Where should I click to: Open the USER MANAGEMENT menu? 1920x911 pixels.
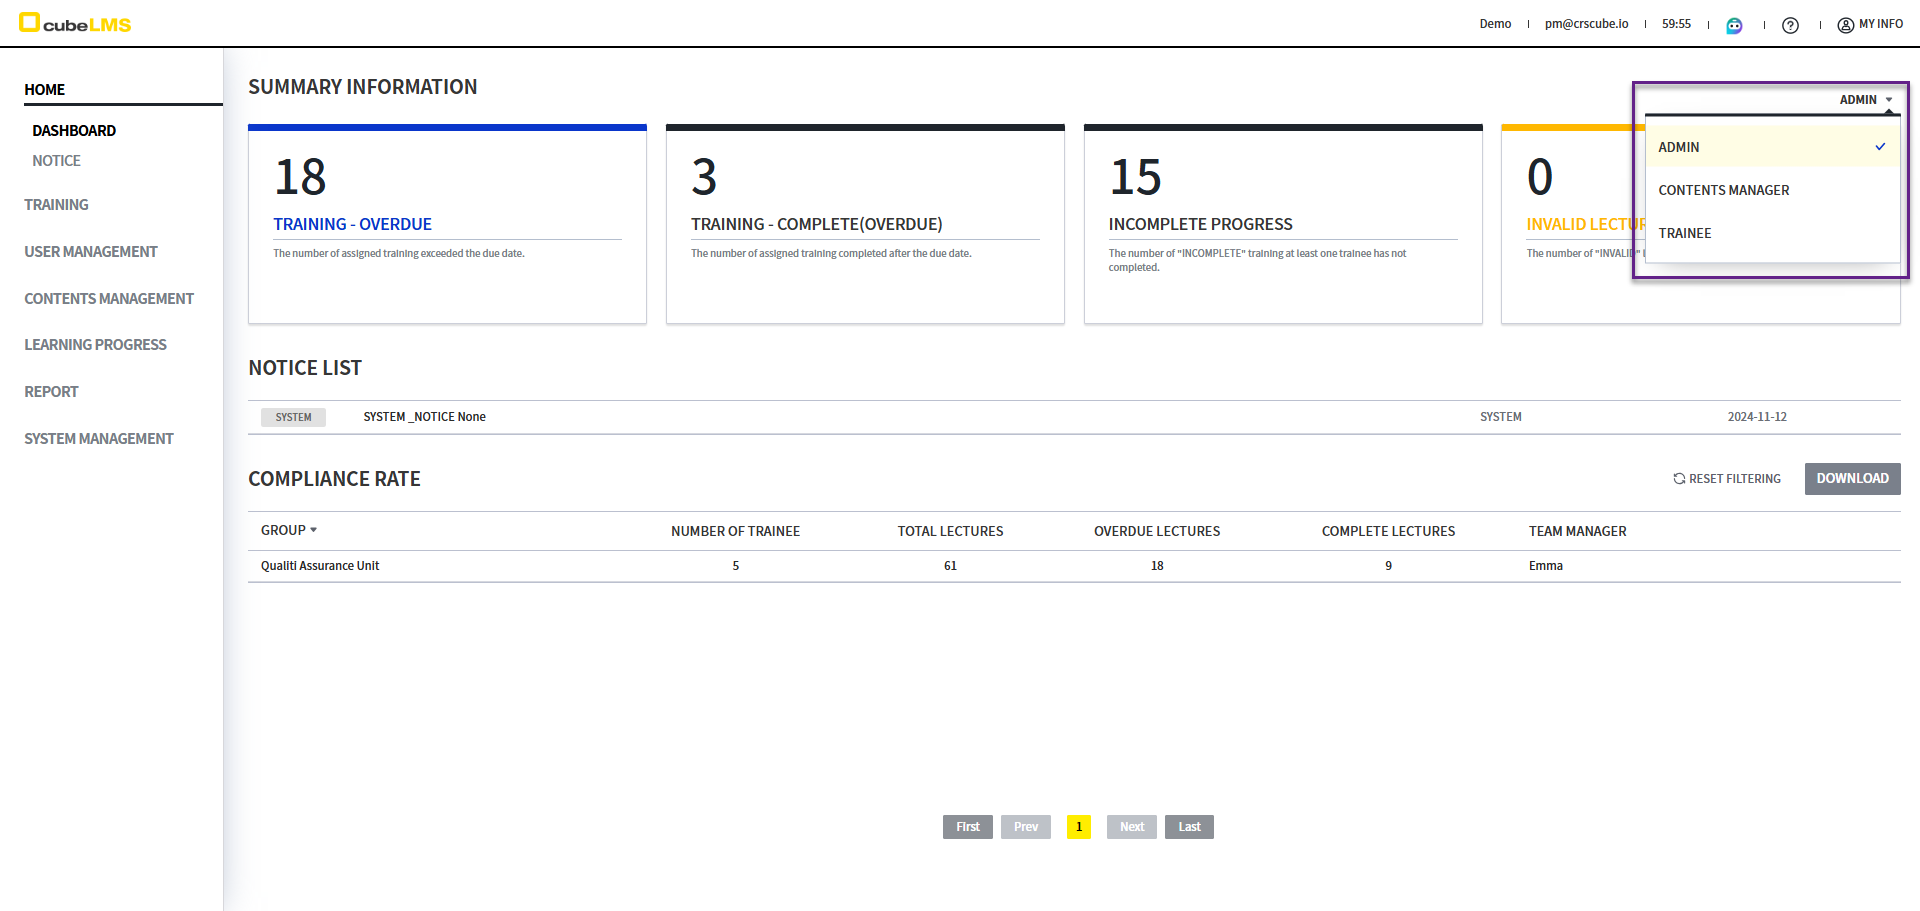[91, 252]
